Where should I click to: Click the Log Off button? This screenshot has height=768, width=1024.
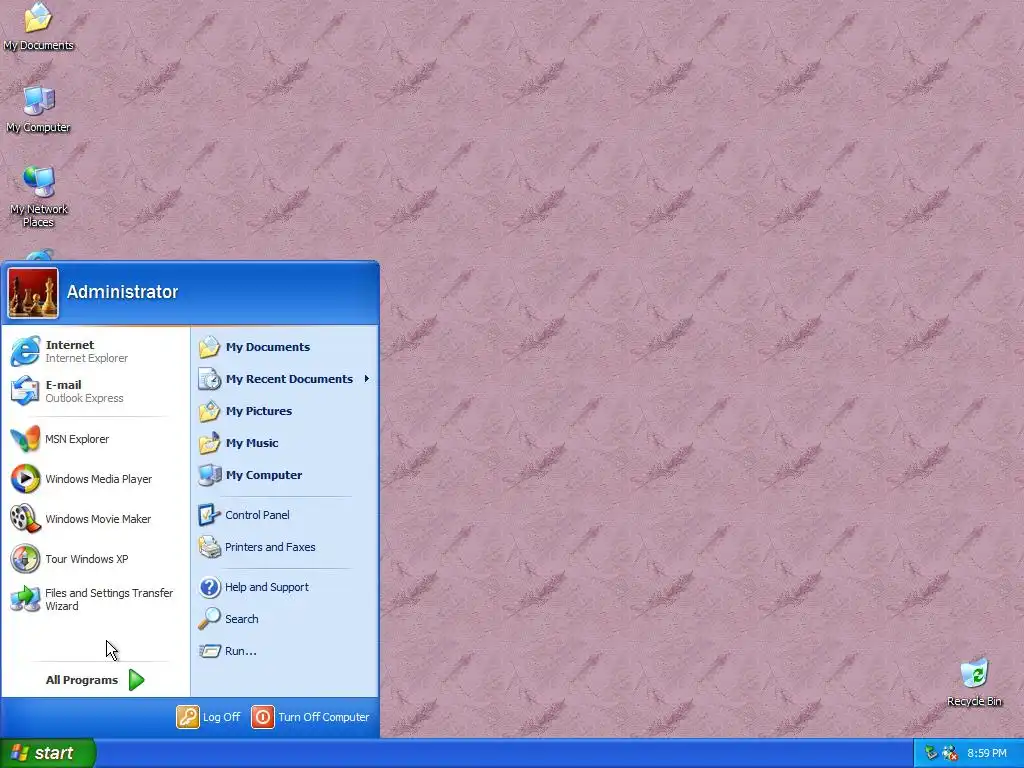(x=208, y=717)
